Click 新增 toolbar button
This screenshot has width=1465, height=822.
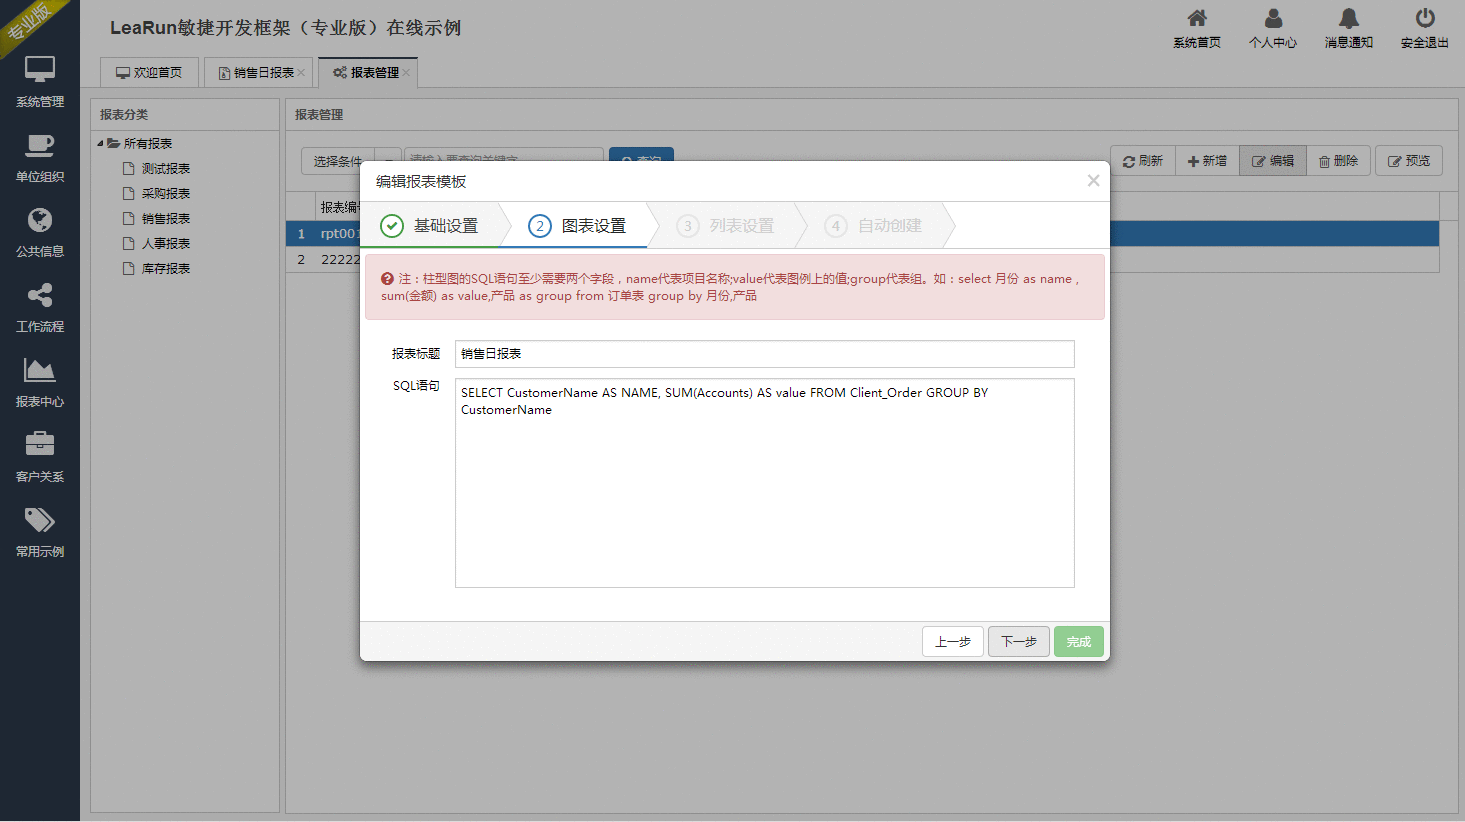1207,161
